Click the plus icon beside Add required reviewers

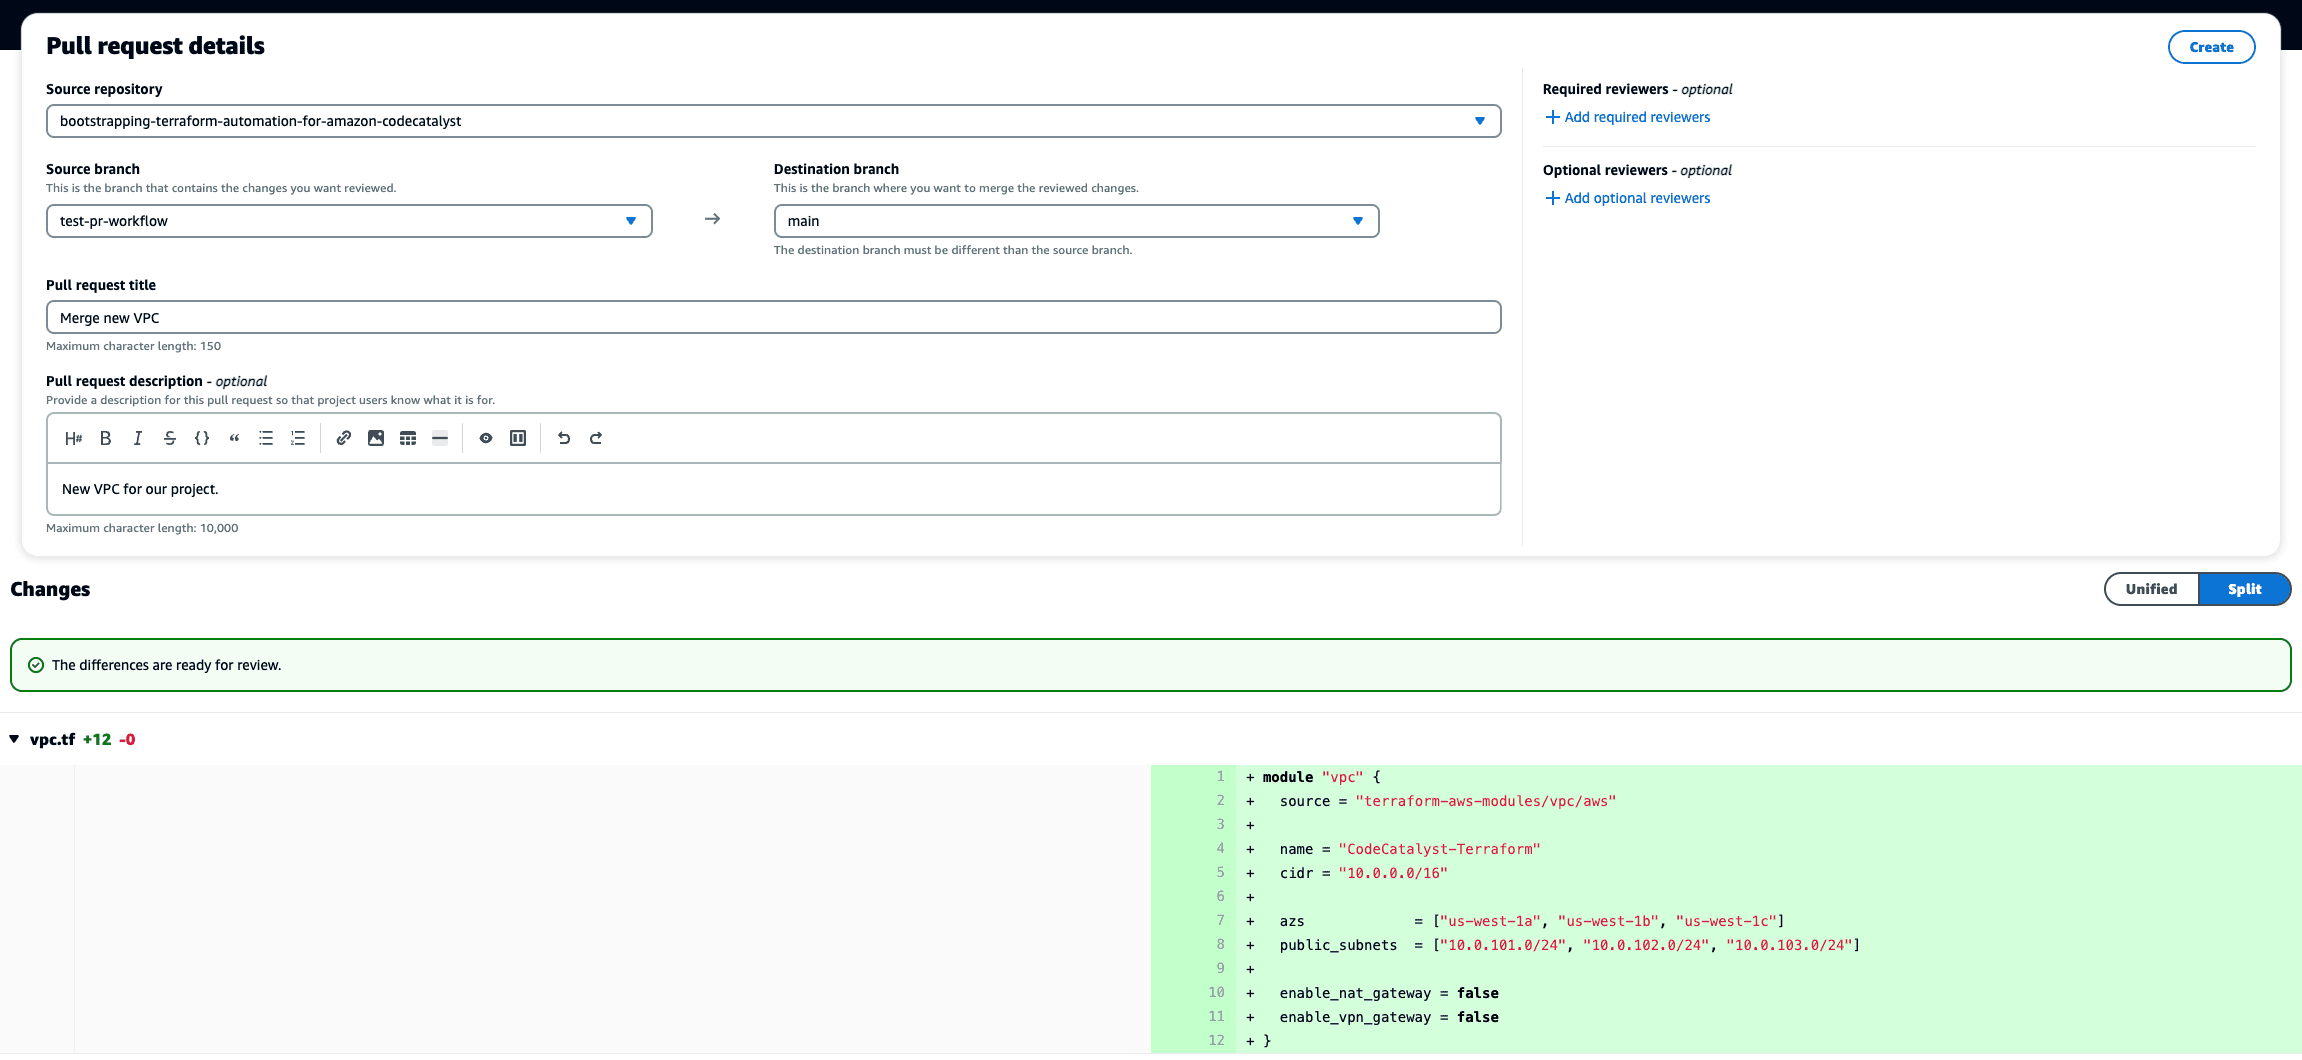[1552, 117]
